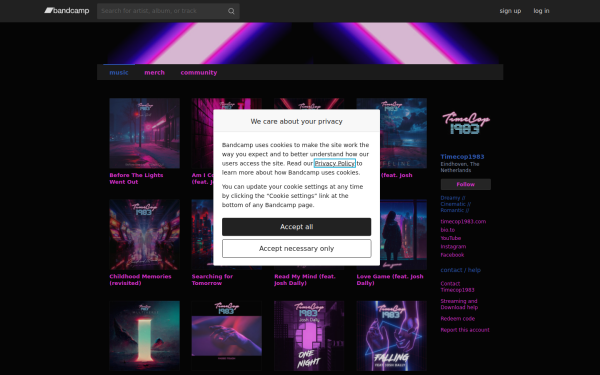The image size is (600, 375).
Task: Open the log in link
Action: pyautogui.click(x=541, y=11)
